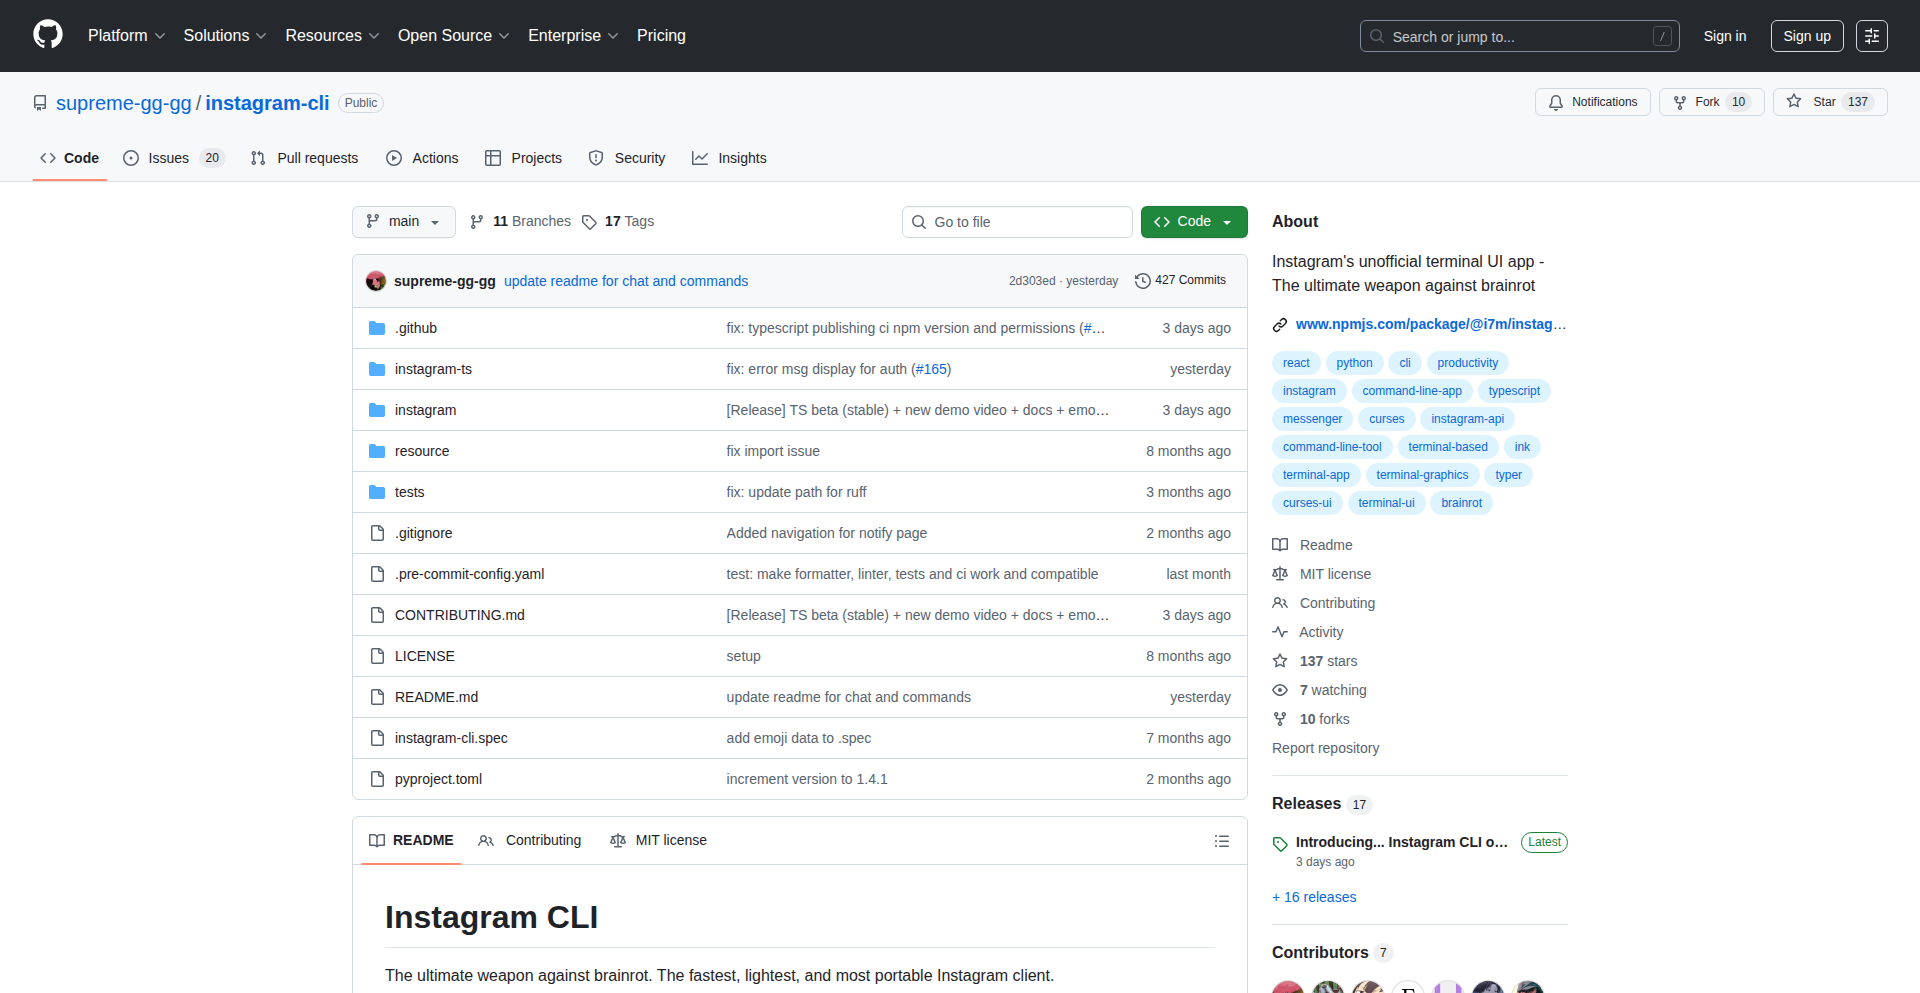This screenshot has height=993, width=1920.
Task: Click the pyproject.toml file icon
Action: (x=377, y=779)
